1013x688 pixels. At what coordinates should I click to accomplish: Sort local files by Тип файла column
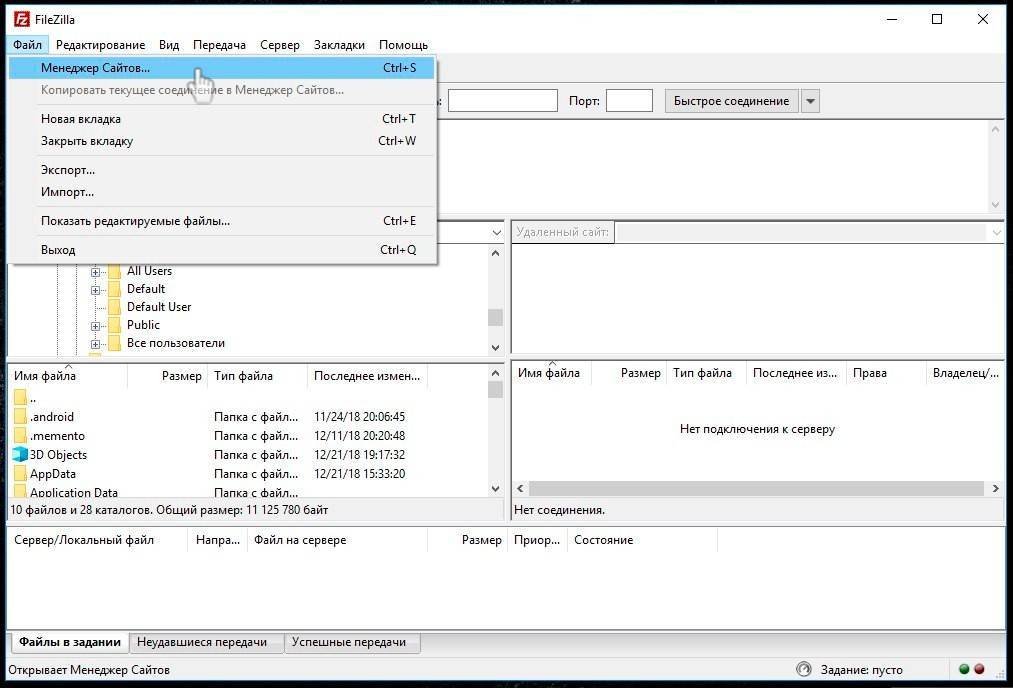[x=258, y=376]
